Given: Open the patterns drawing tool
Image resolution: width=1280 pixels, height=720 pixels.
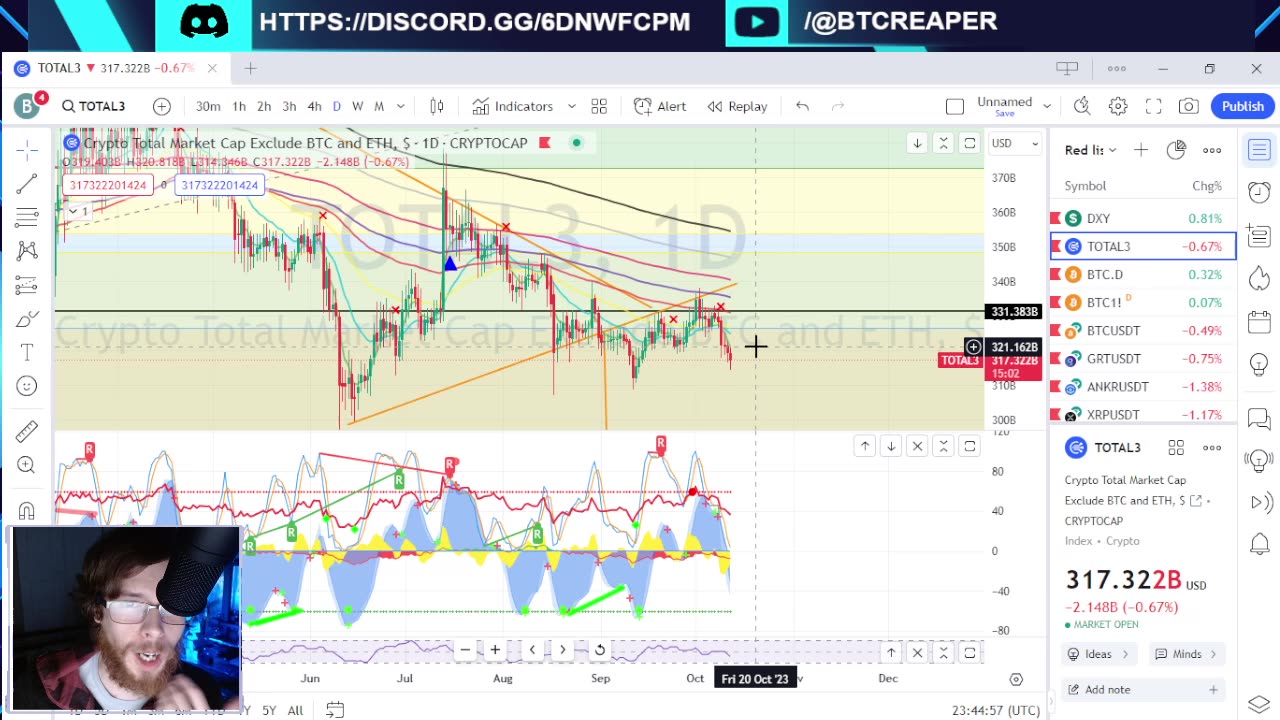Looking at the screenshot, I should click(x=27, y=251).
